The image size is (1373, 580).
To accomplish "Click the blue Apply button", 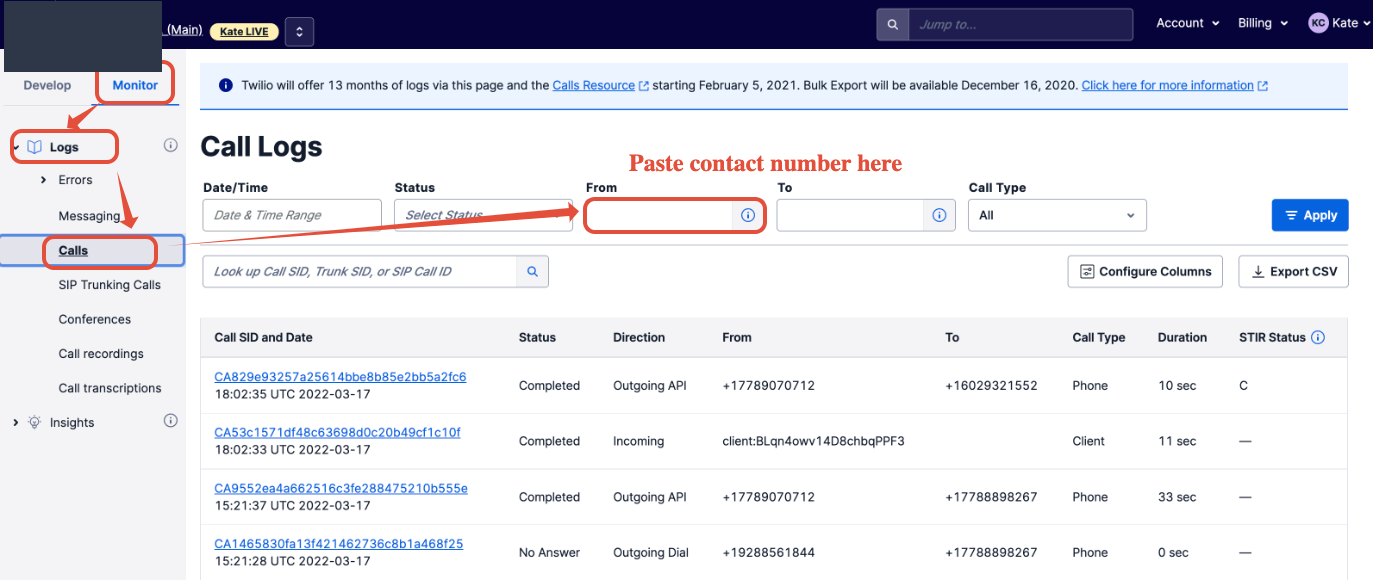I will [1310, 215].
